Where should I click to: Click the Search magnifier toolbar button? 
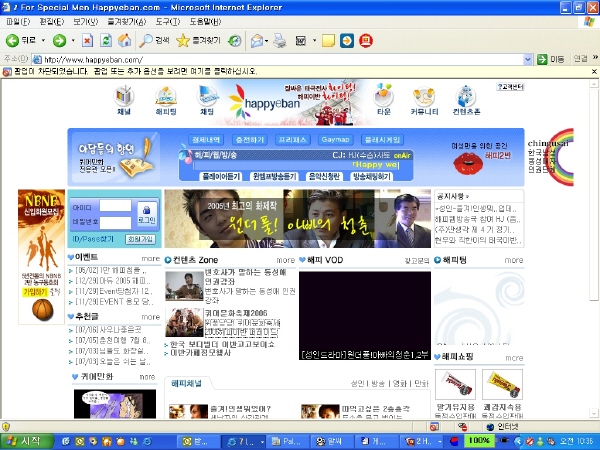click(x=154, y=41)
